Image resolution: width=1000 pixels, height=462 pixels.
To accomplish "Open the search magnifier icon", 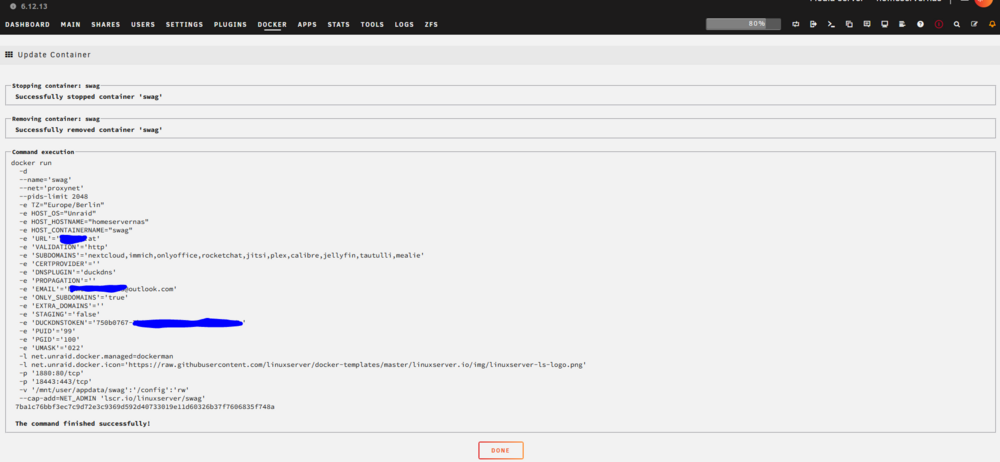I will [957, 24].
